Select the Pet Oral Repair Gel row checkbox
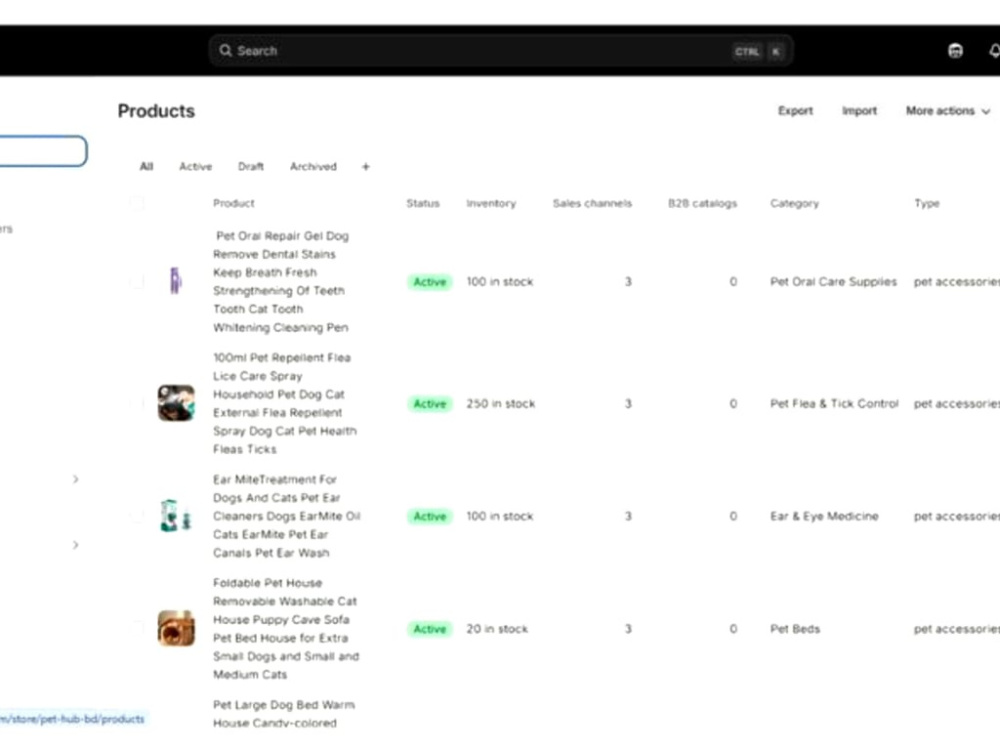The image size is (1000, 750). (136, 281)
